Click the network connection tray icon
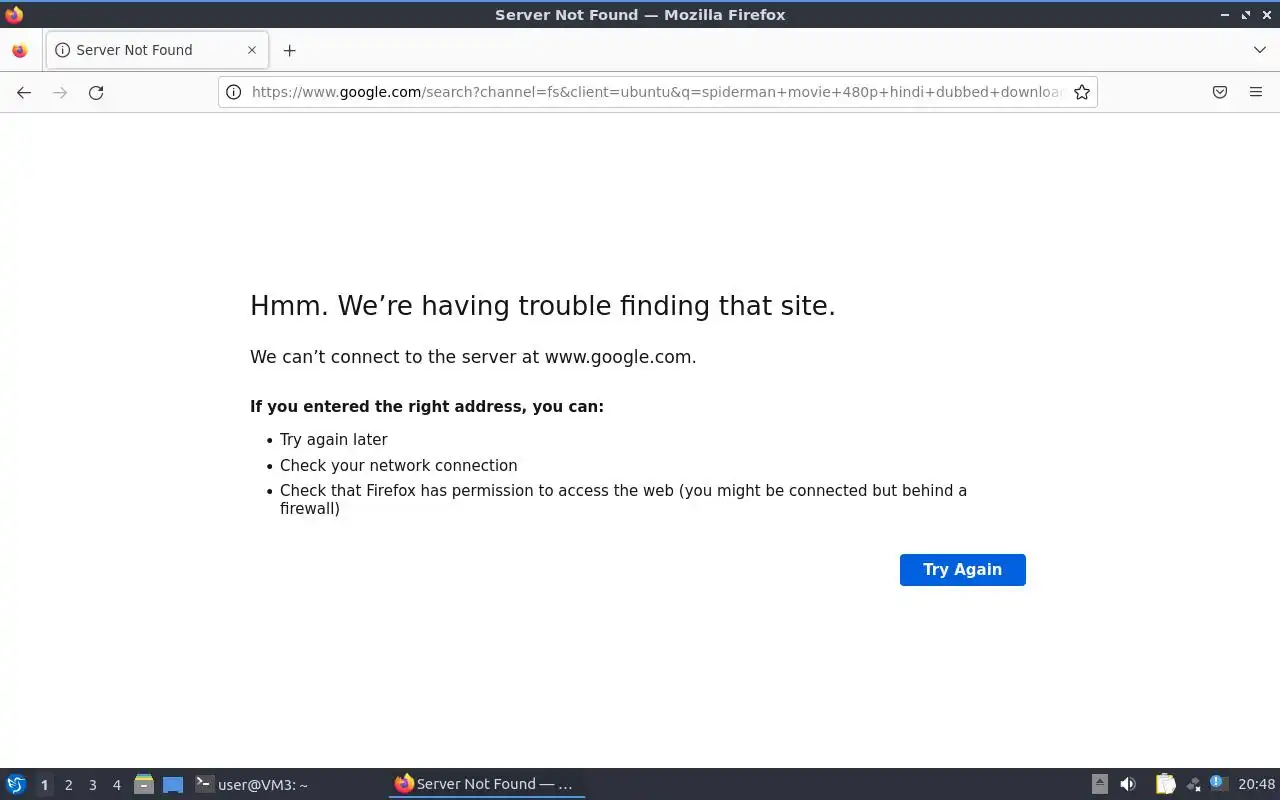This screenshot has width=1280, height=800. pos(1193,784)
